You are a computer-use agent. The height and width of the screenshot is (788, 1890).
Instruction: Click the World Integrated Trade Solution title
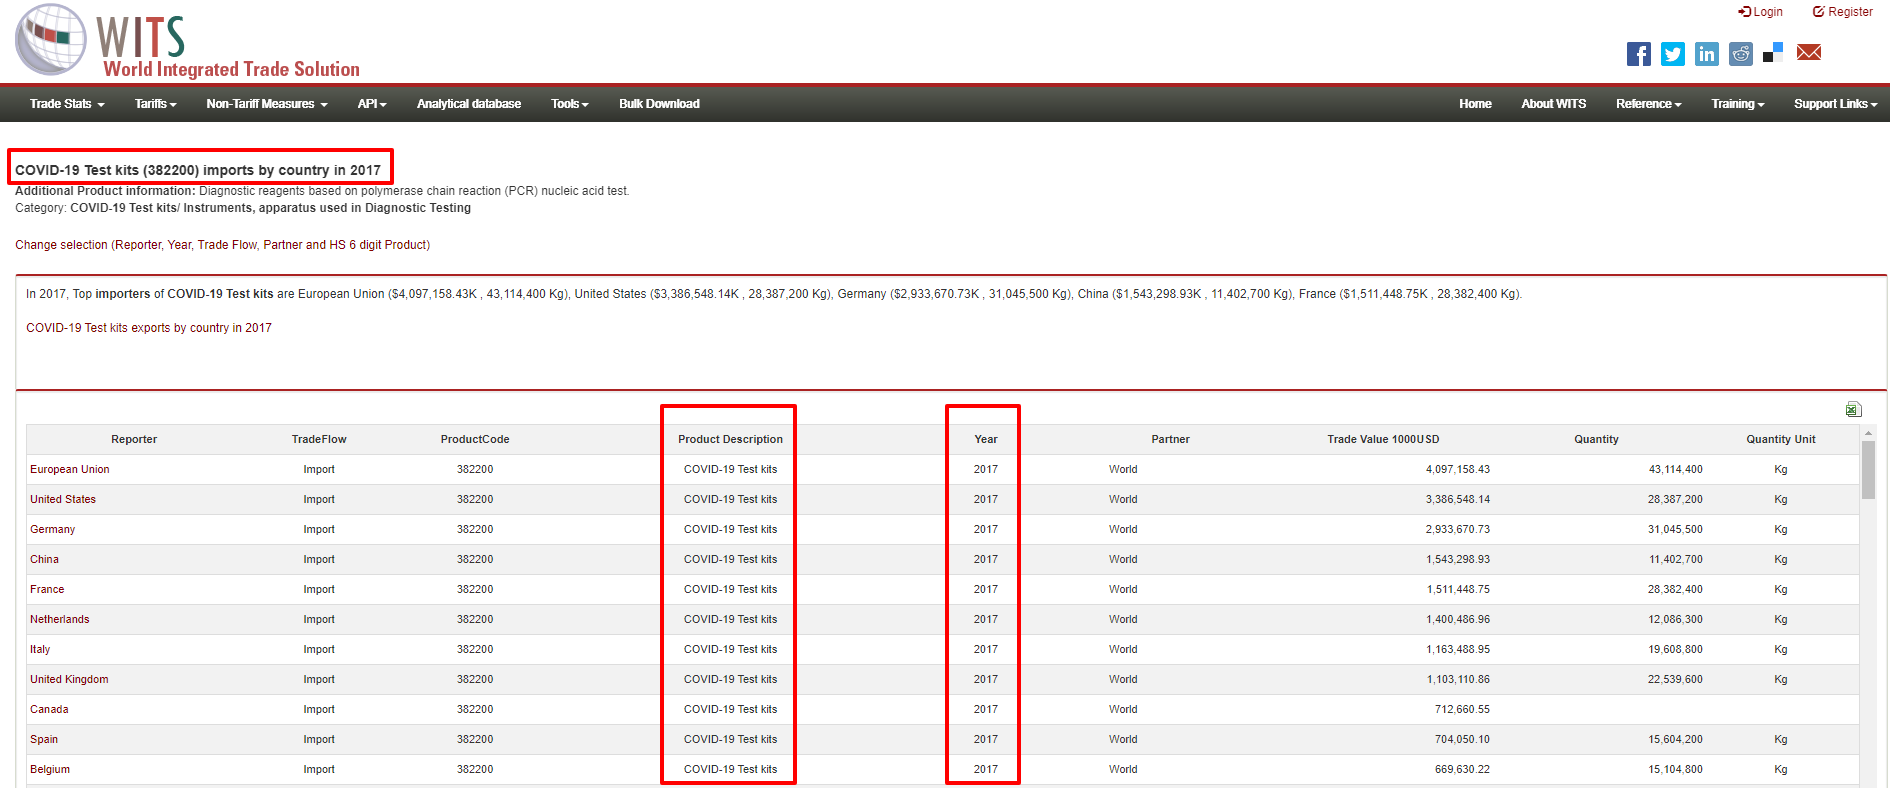pyautogui.click(x=232, y=69)
